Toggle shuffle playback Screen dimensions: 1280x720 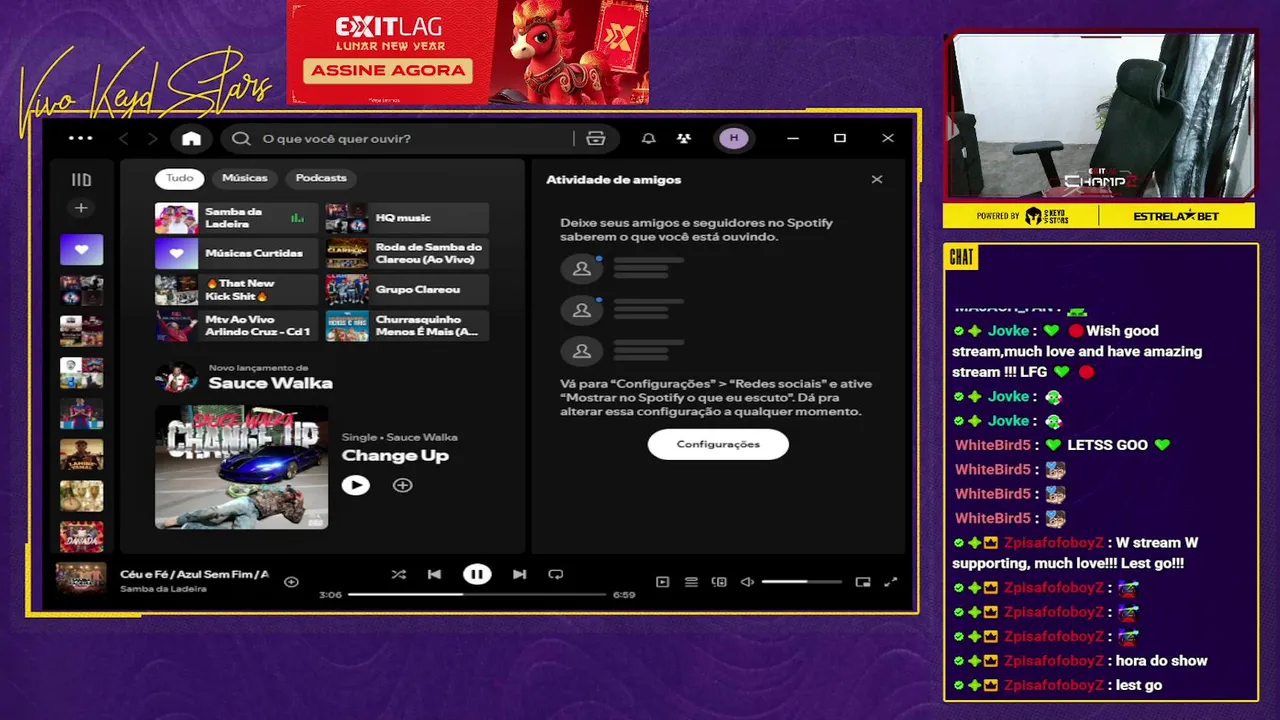(x=398, y=574)
